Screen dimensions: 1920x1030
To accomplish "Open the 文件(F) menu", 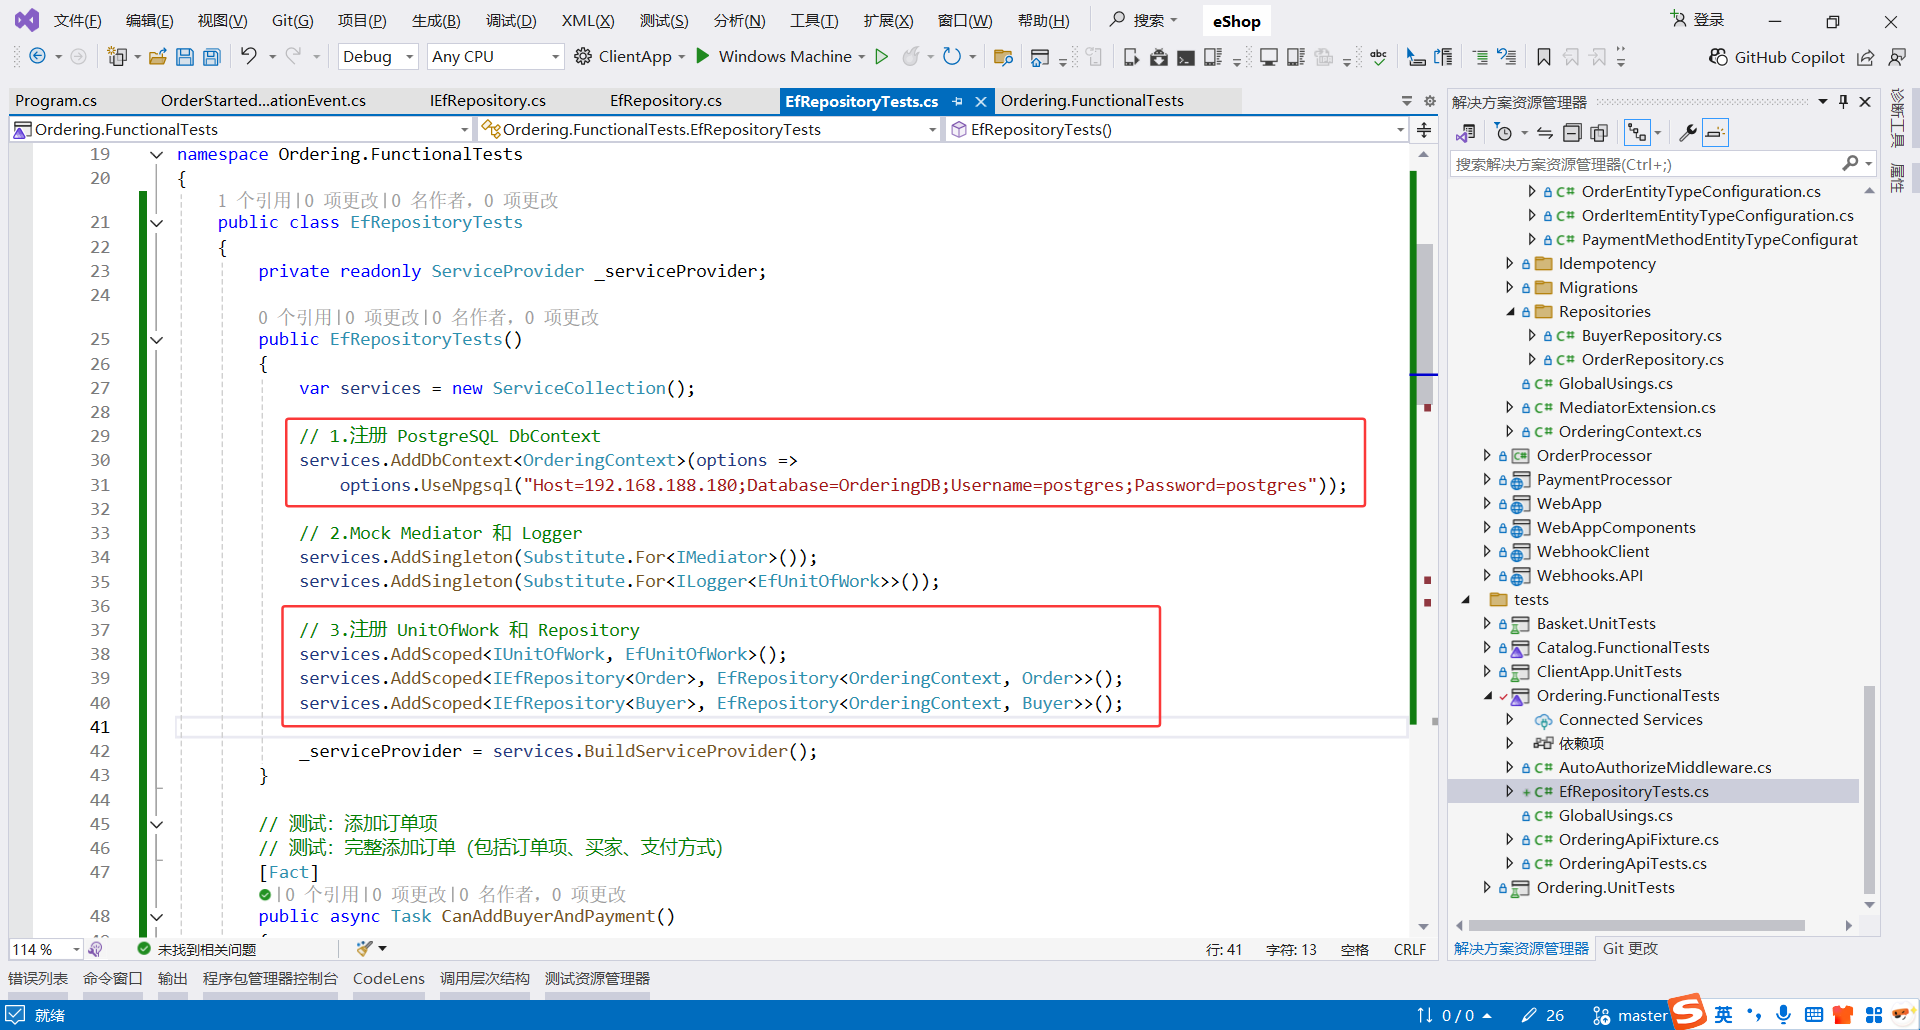I will pos(77,20).
